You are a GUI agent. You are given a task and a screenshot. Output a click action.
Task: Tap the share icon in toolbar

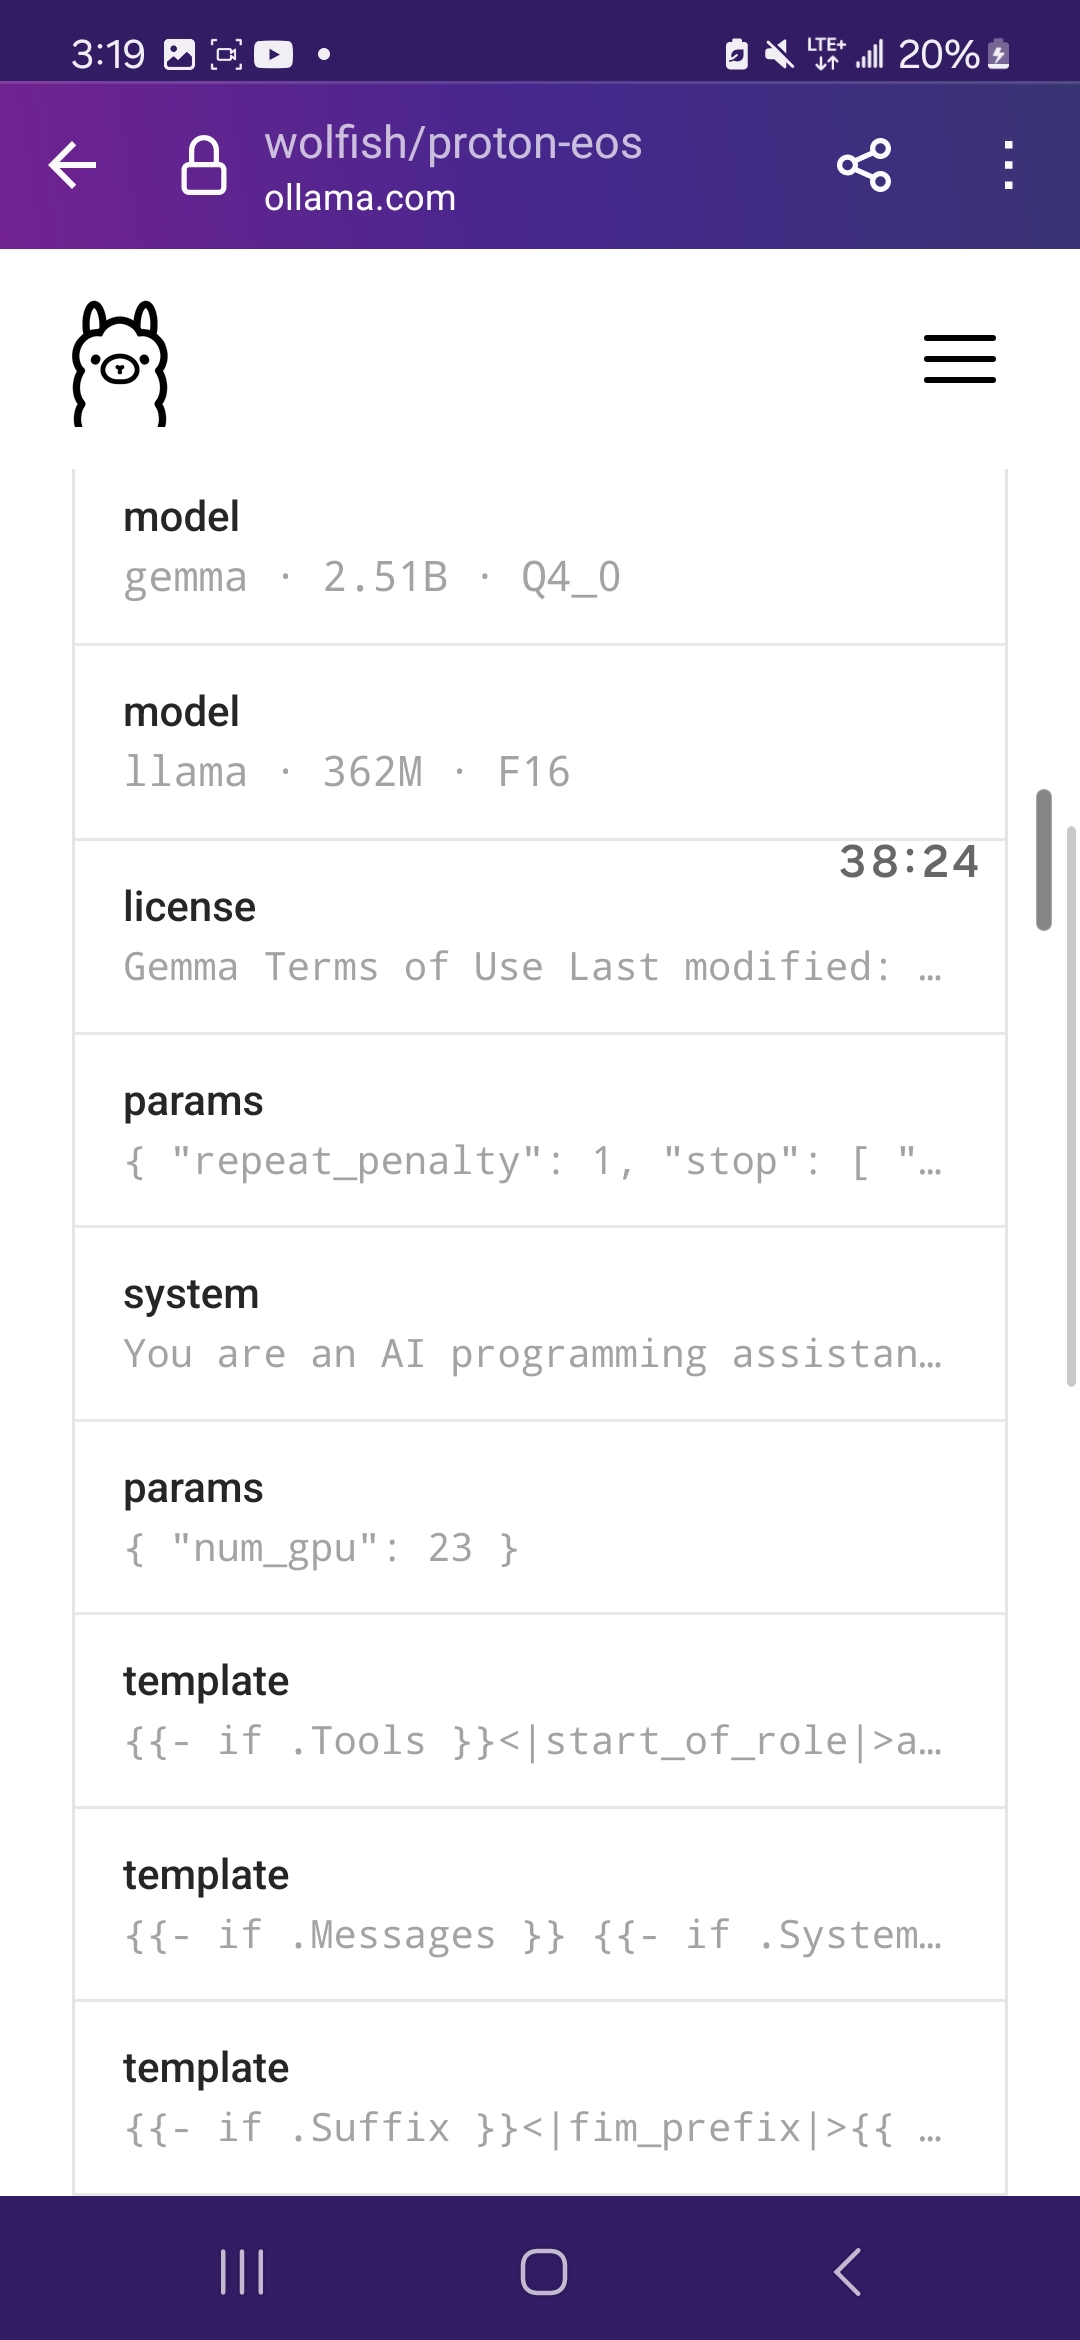coord(864,165)
